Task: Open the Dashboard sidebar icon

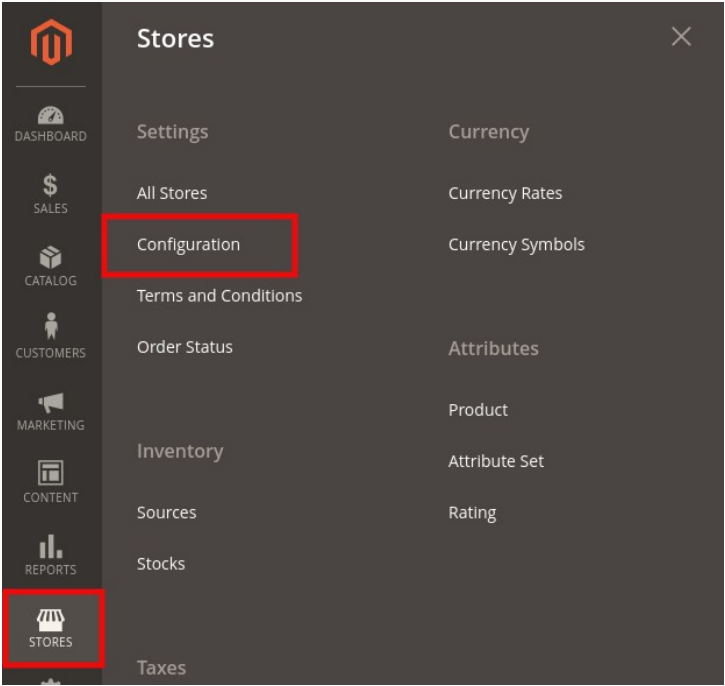Action: 51,117
